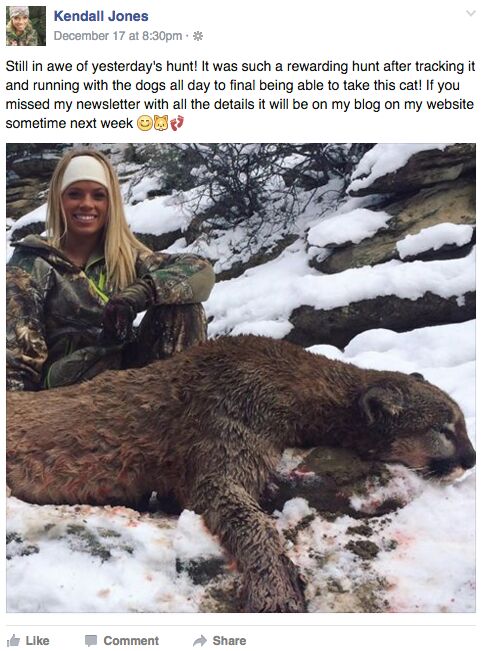Click the post text about yesterday's hunt
The height and width of the screenshot is (651, 482).
240,95
